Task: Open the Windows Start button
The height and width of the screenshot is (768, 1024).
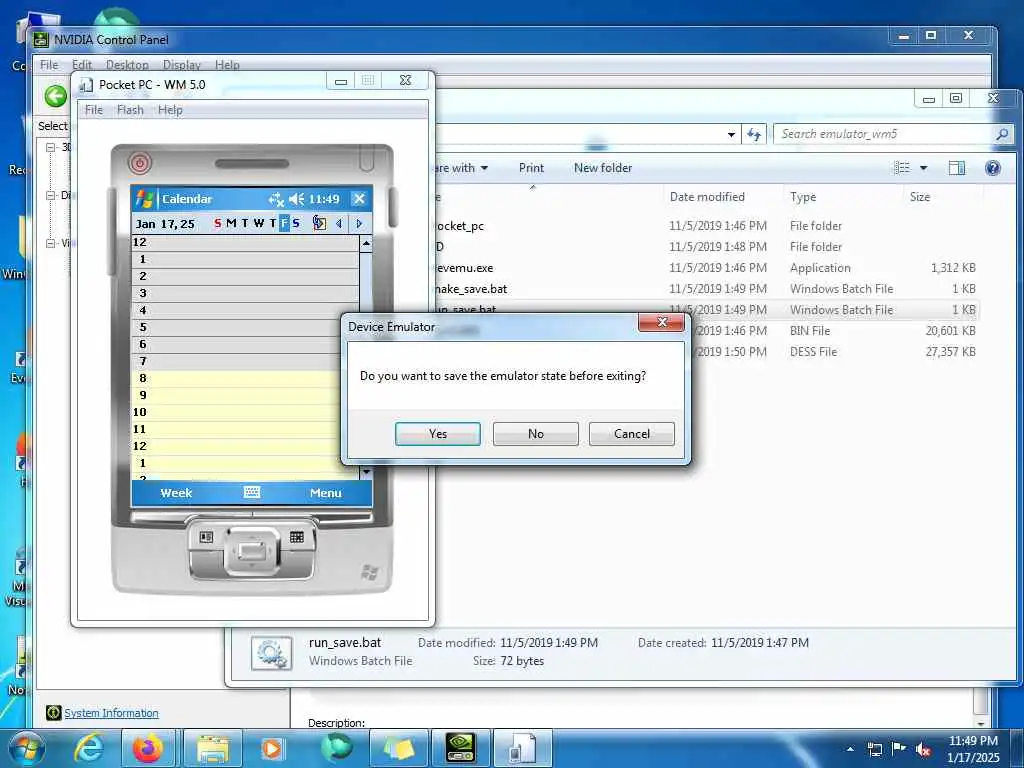Action: (x=27, y=748)
